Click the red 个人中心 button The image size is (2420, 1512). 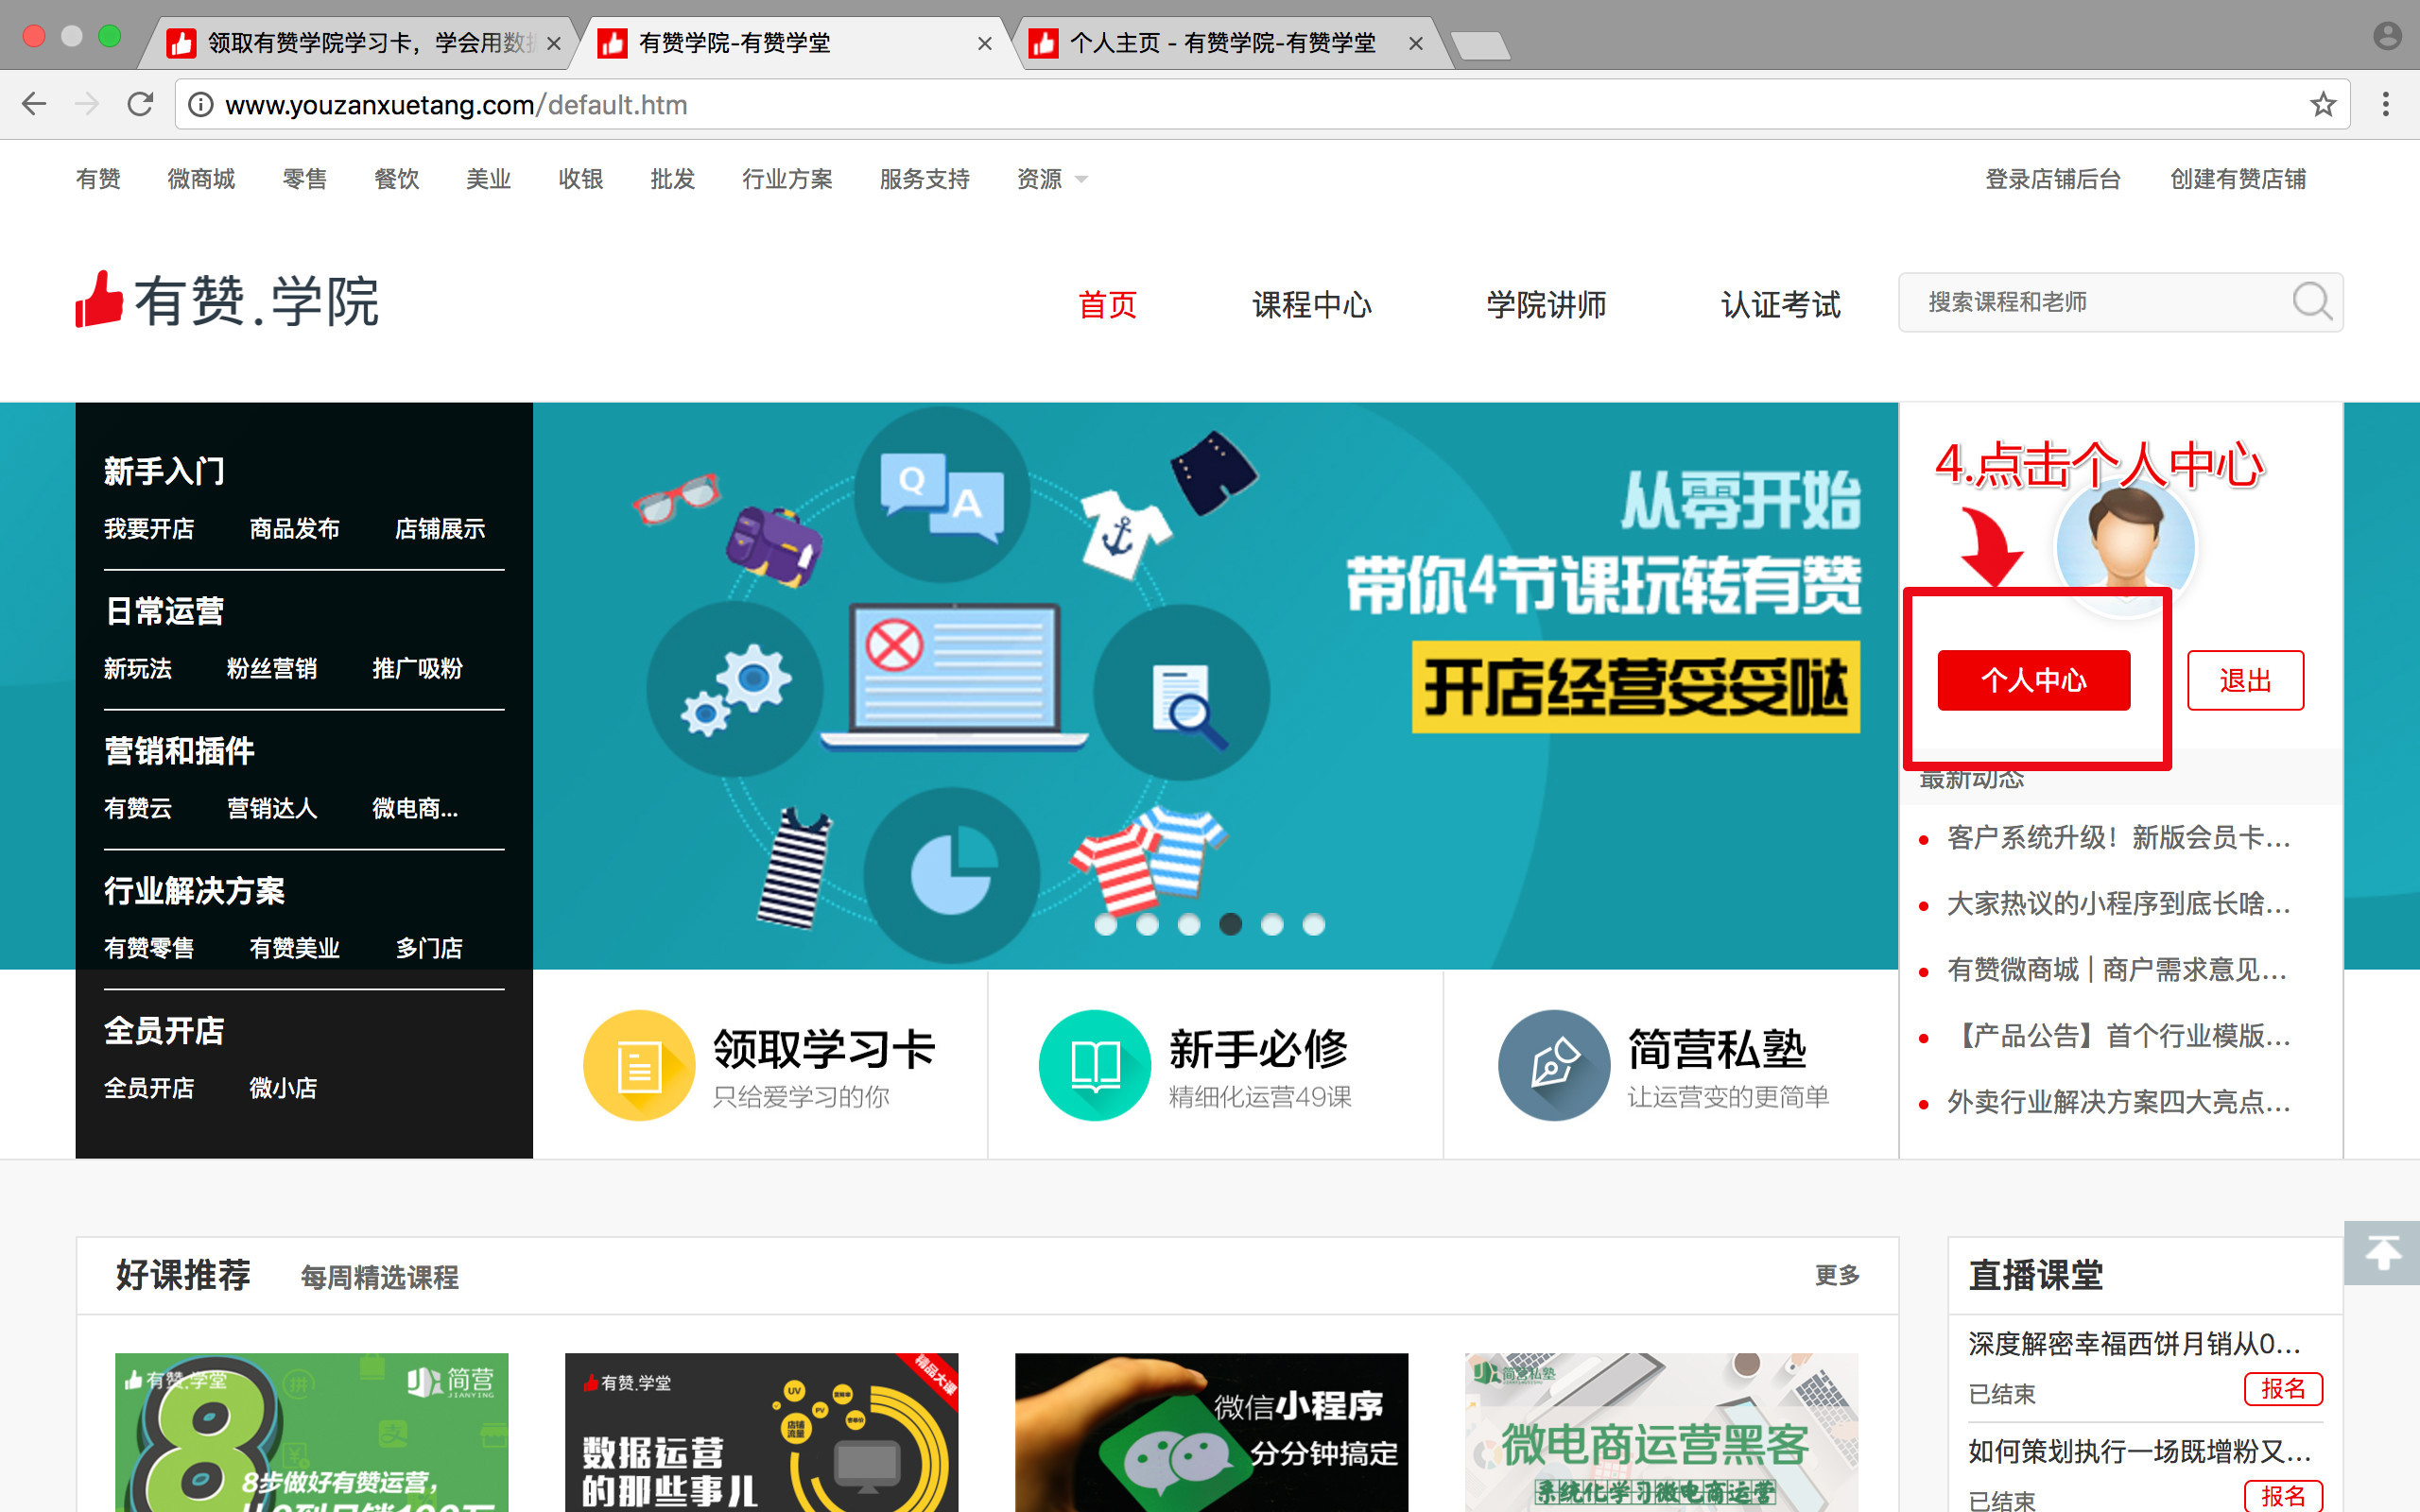point(2034,681)
